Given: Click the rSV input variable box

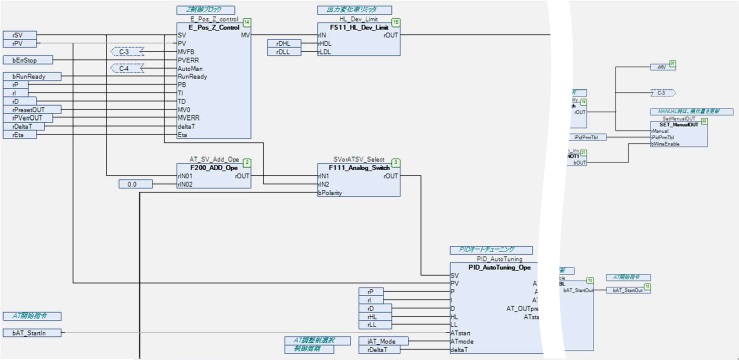Looking at the screenshot, I should 19,35.
